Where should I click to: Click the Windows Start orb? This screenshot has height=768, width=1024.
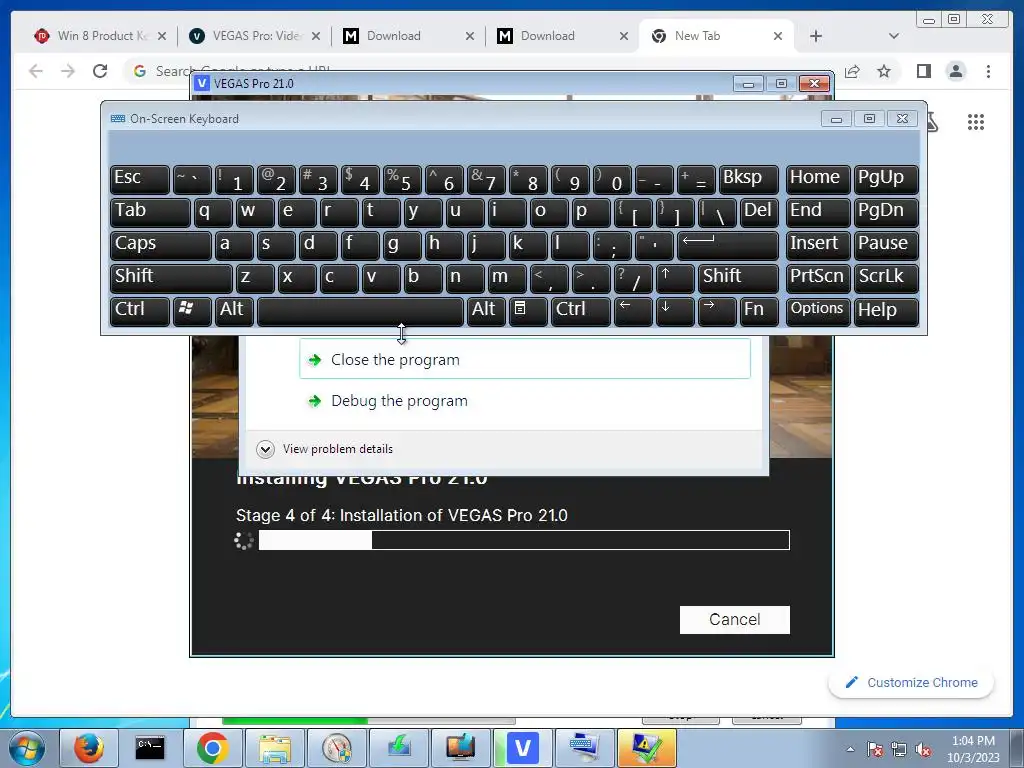(x=27, y=748)
